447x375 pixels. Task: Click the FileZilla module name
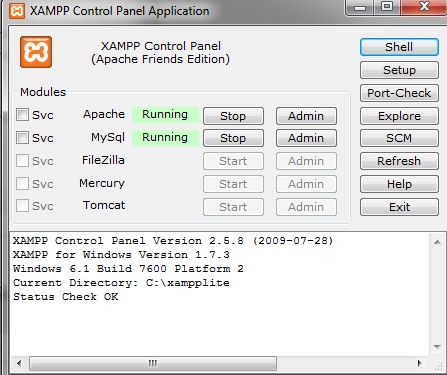pyautogui.click(x=103, y=160)
